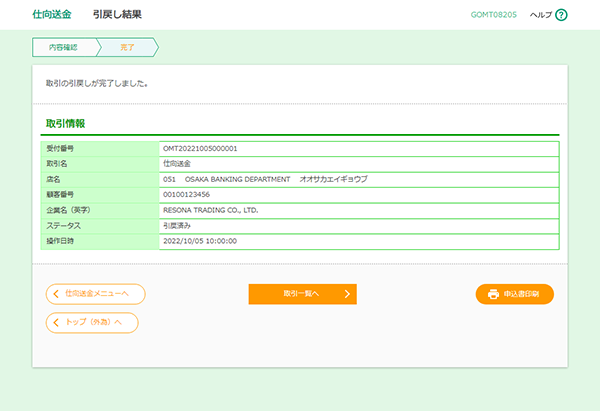Click the 取引情報 section heading
The width and height of the screenshot is (600, 411).
pos(65,124)
